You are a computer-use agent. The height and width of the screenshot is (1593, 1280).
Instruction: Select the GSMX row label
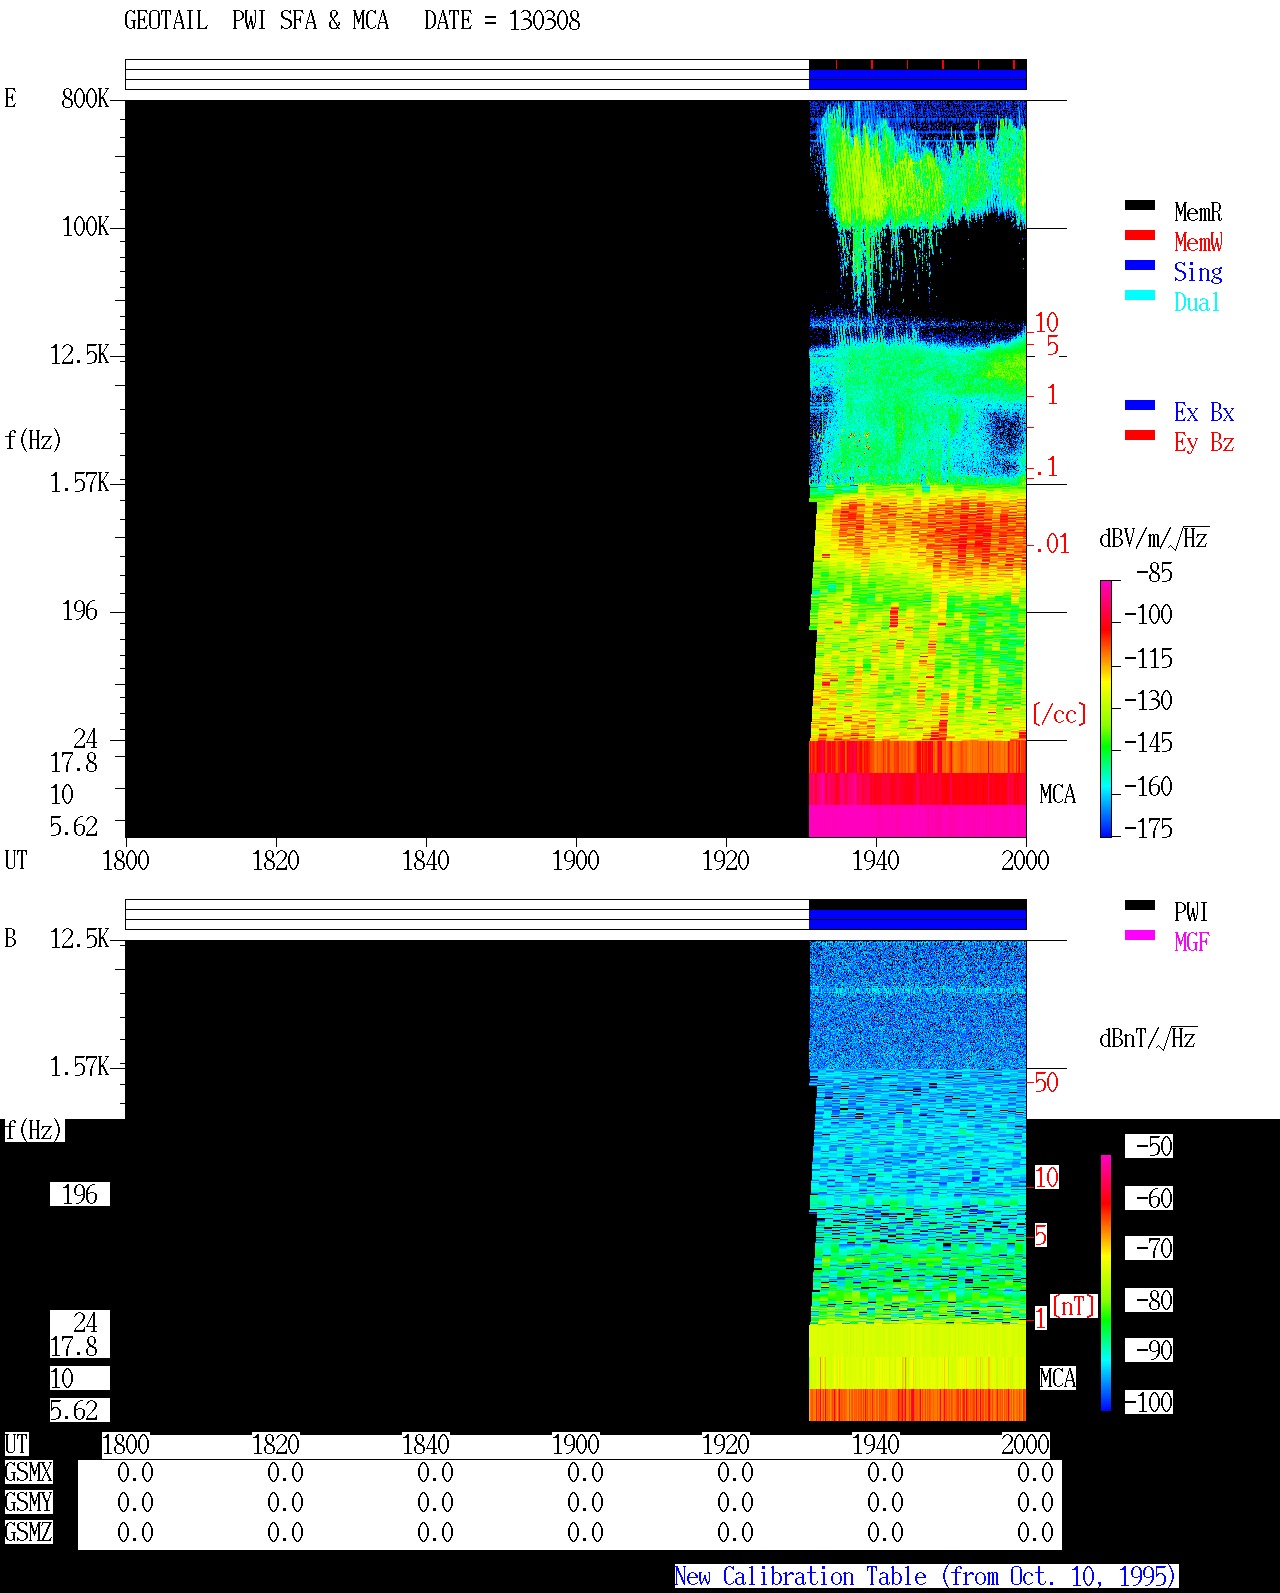tap(28, 1472)
